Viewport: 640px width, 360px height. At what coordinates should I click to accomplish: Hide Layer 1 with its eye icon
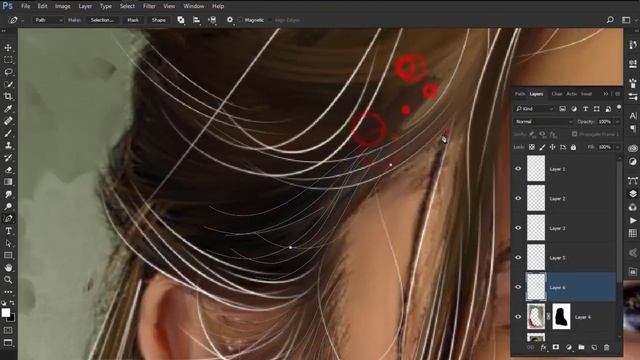[518, 169]
